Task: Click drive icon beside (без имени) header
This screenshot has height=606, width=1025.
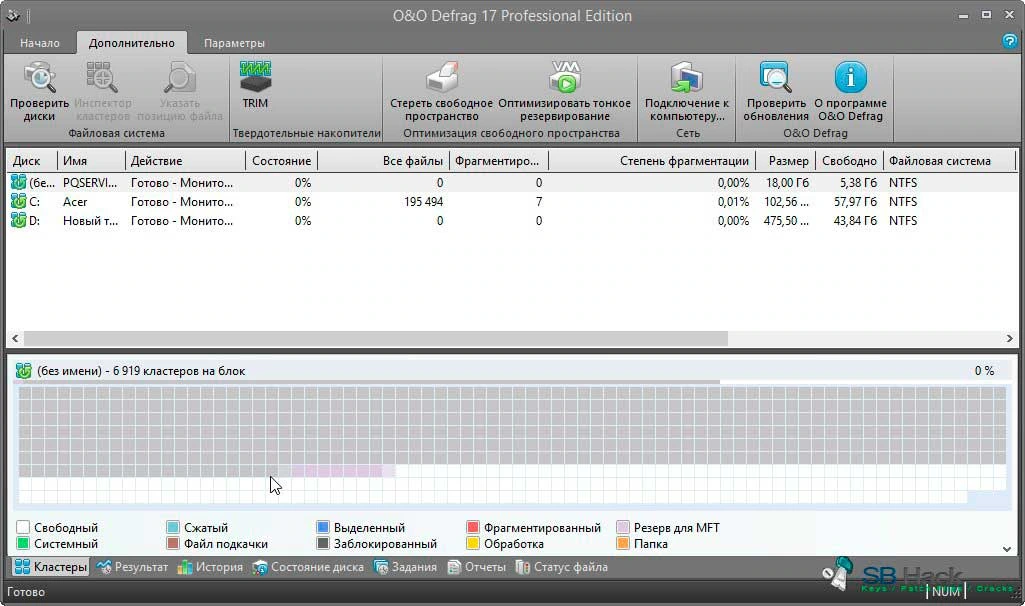Action: point(24,371)
